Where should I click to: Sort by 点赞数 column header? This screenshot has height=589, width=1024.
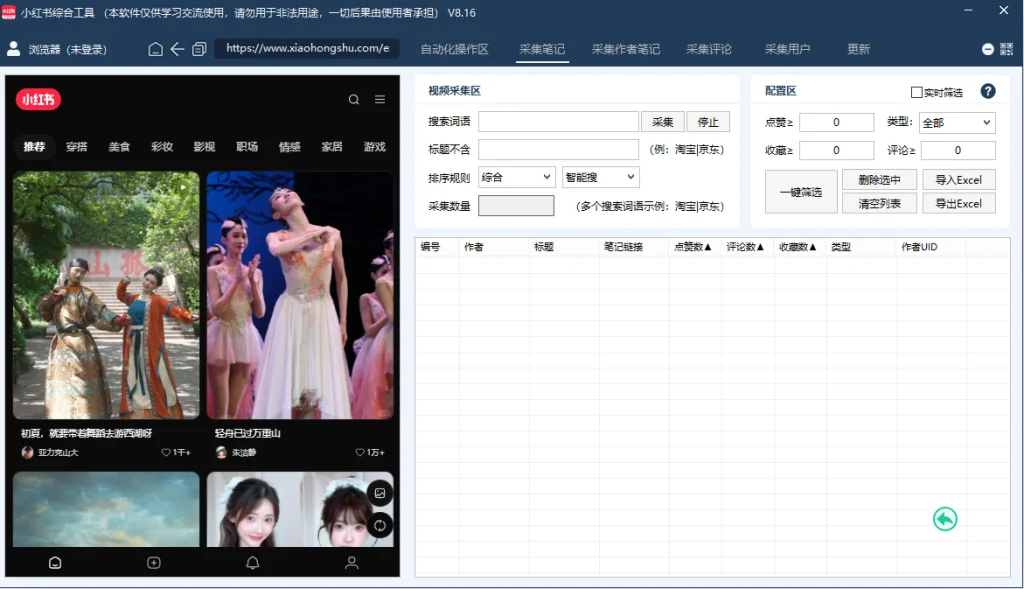(x=692, y=247)
